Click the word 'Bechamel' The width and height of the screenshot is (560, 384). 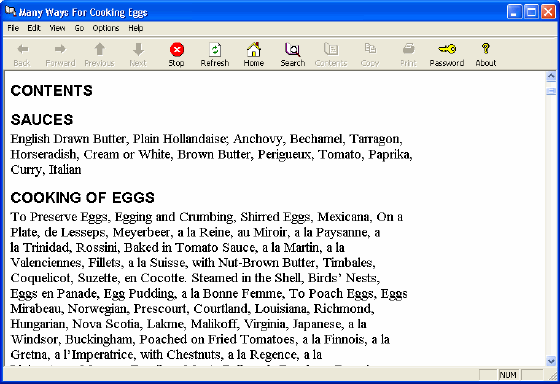click(316, 139)
